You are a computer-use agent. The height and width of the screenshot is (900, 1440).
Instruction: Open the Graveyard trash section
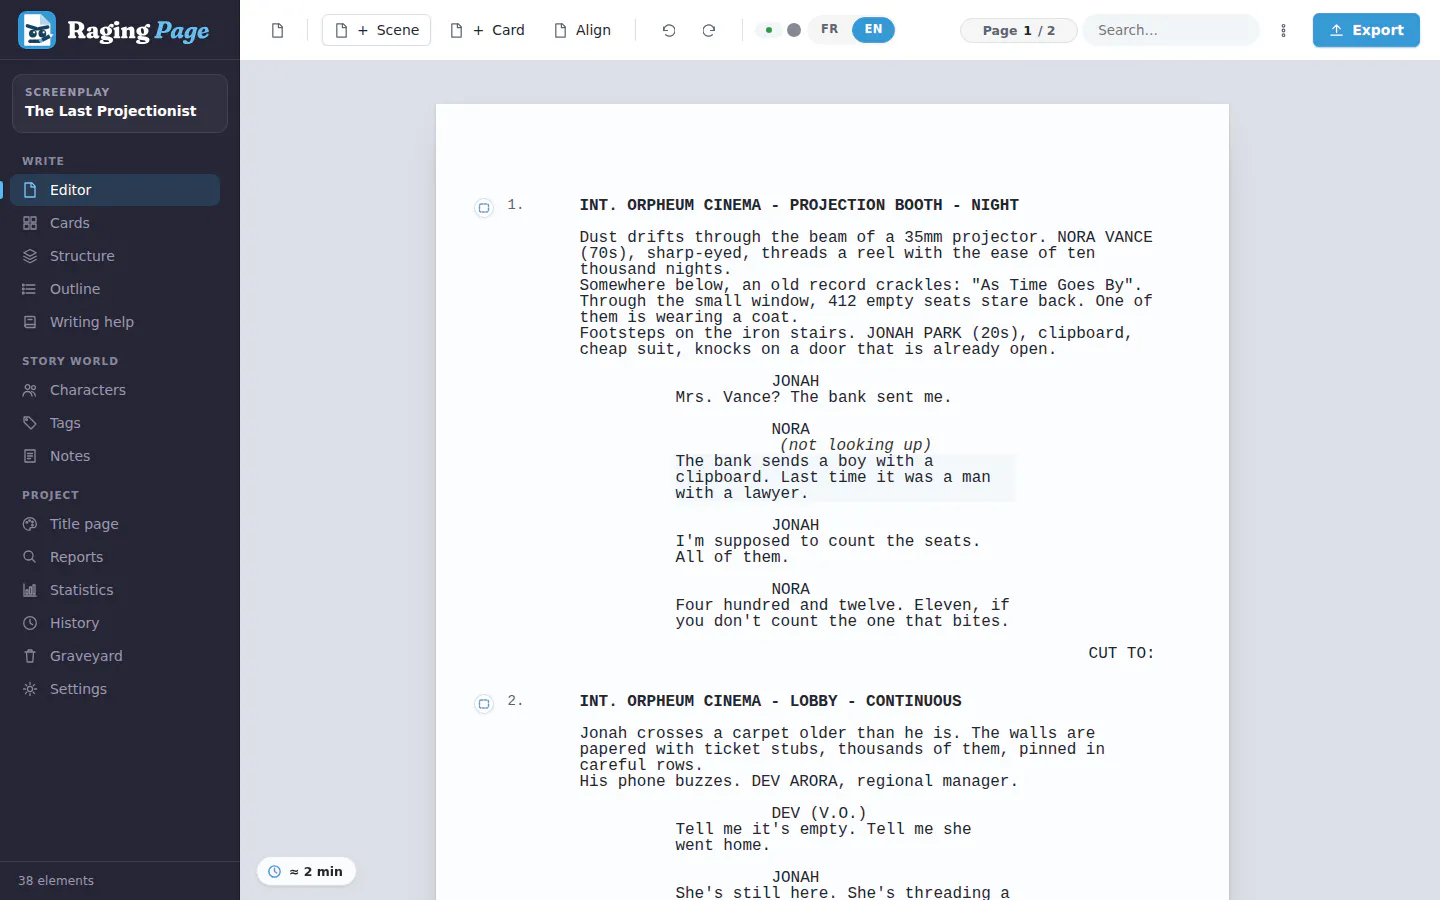[115, 656]
